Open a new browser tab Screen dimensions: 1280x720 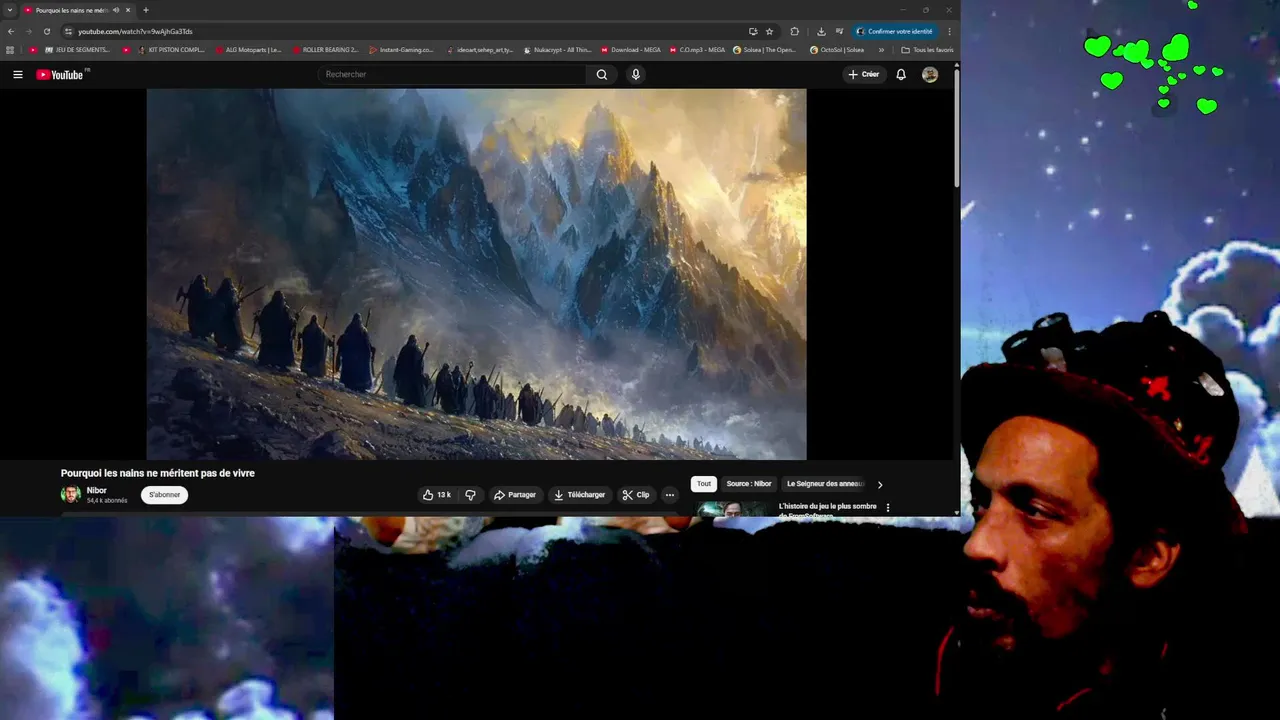[x=146, y=10]
